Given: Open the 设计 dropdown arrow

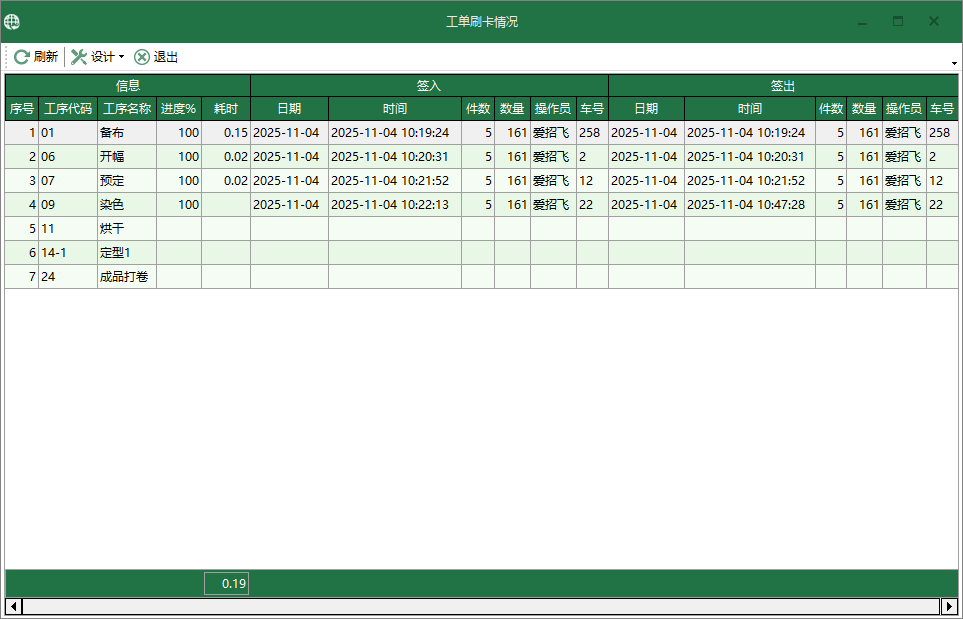Looking at the screenshot, I should tap(122, 57).
